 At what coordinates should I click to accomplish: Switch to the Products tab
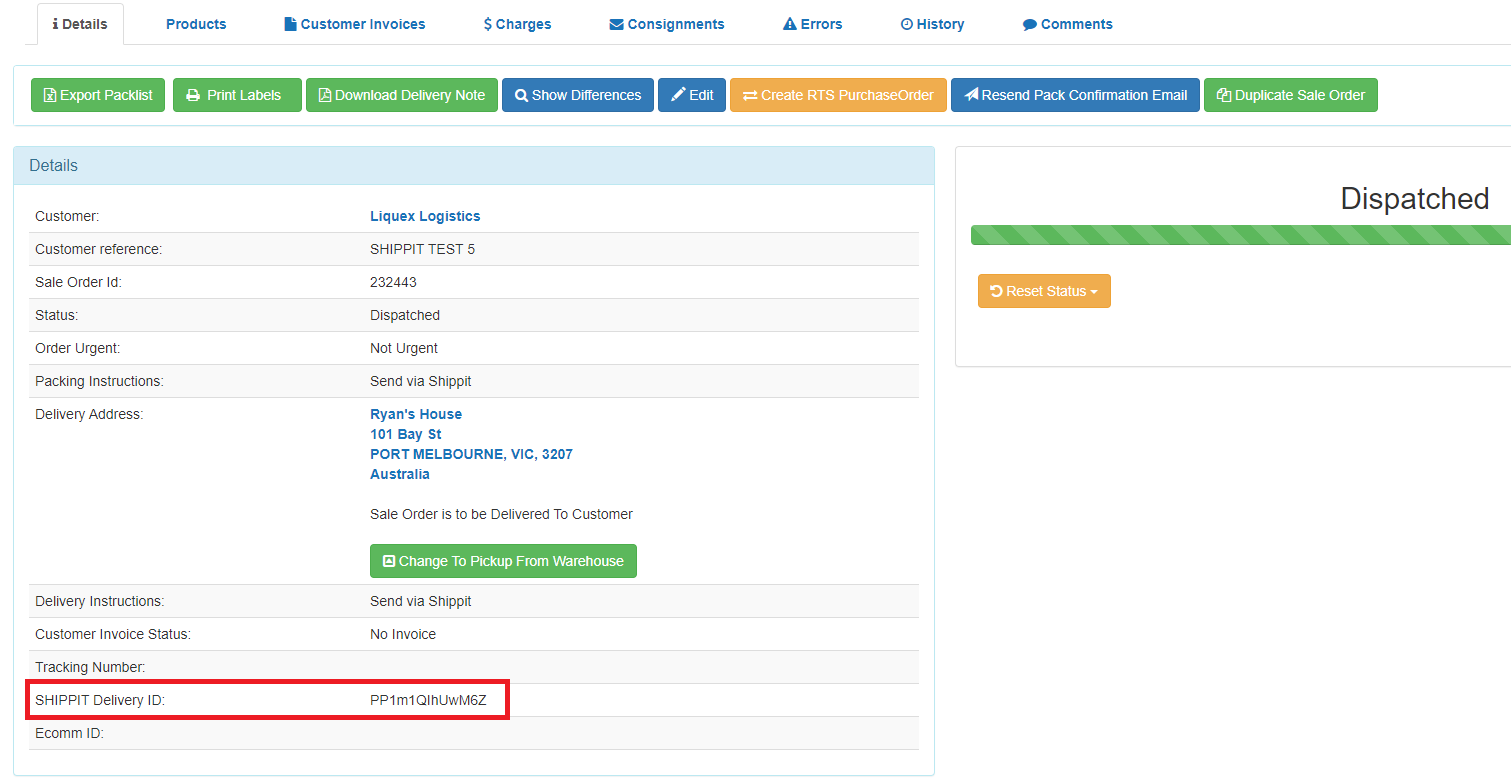pyautogui.click(x=196, y=24)
